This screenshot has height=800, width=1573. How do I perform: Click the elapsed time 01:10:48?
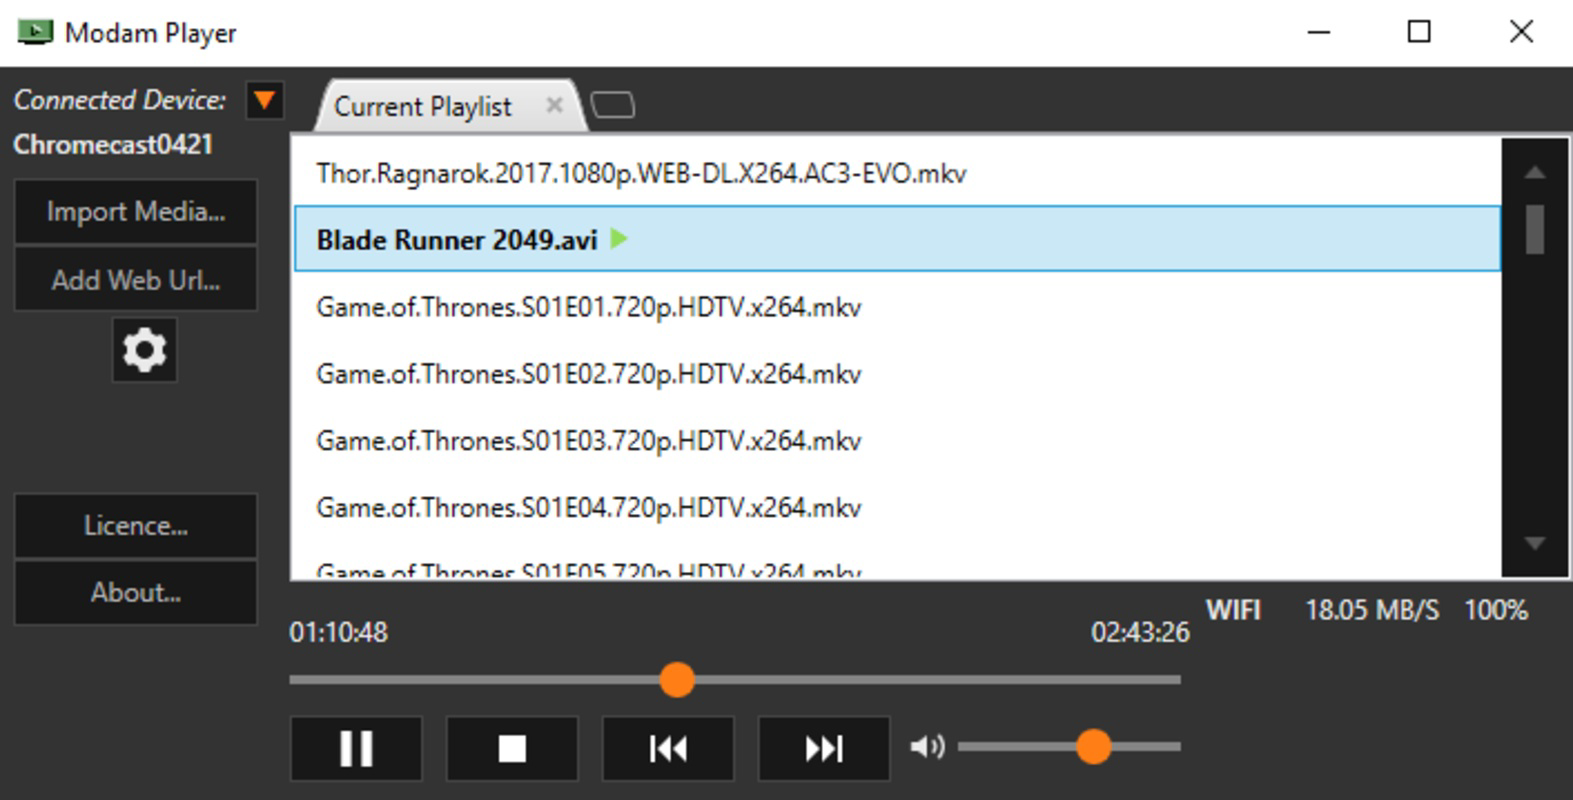coord(338,632)
